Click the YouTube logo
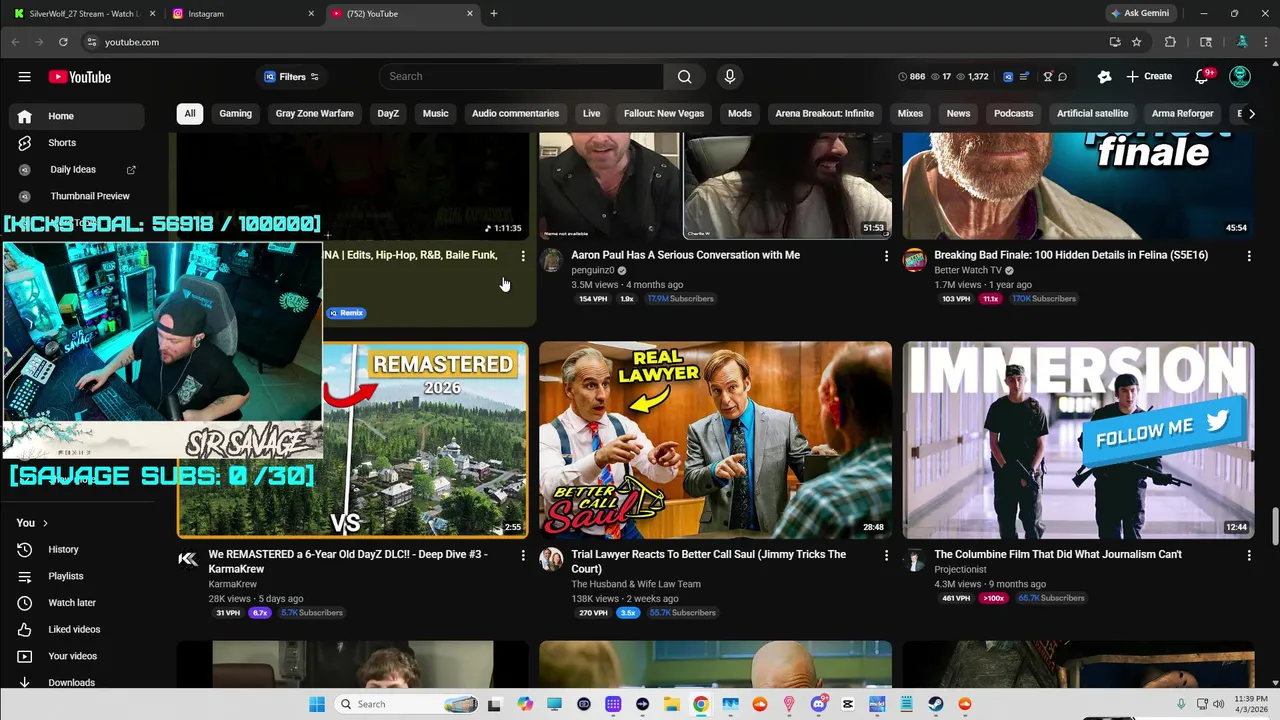Image resolution: width=1280 pixels, height=720 pixels. tap(80, 77)
